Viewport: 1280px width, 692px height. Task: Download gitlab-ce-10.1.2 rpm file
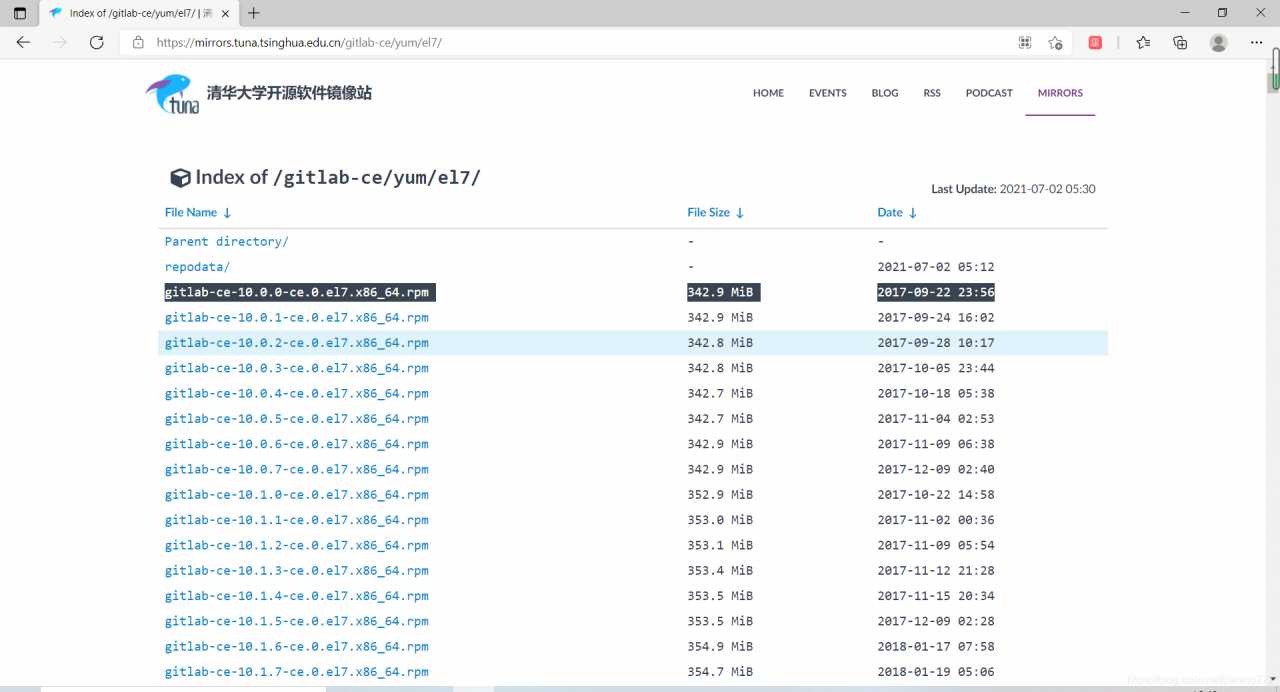point(297,546)
